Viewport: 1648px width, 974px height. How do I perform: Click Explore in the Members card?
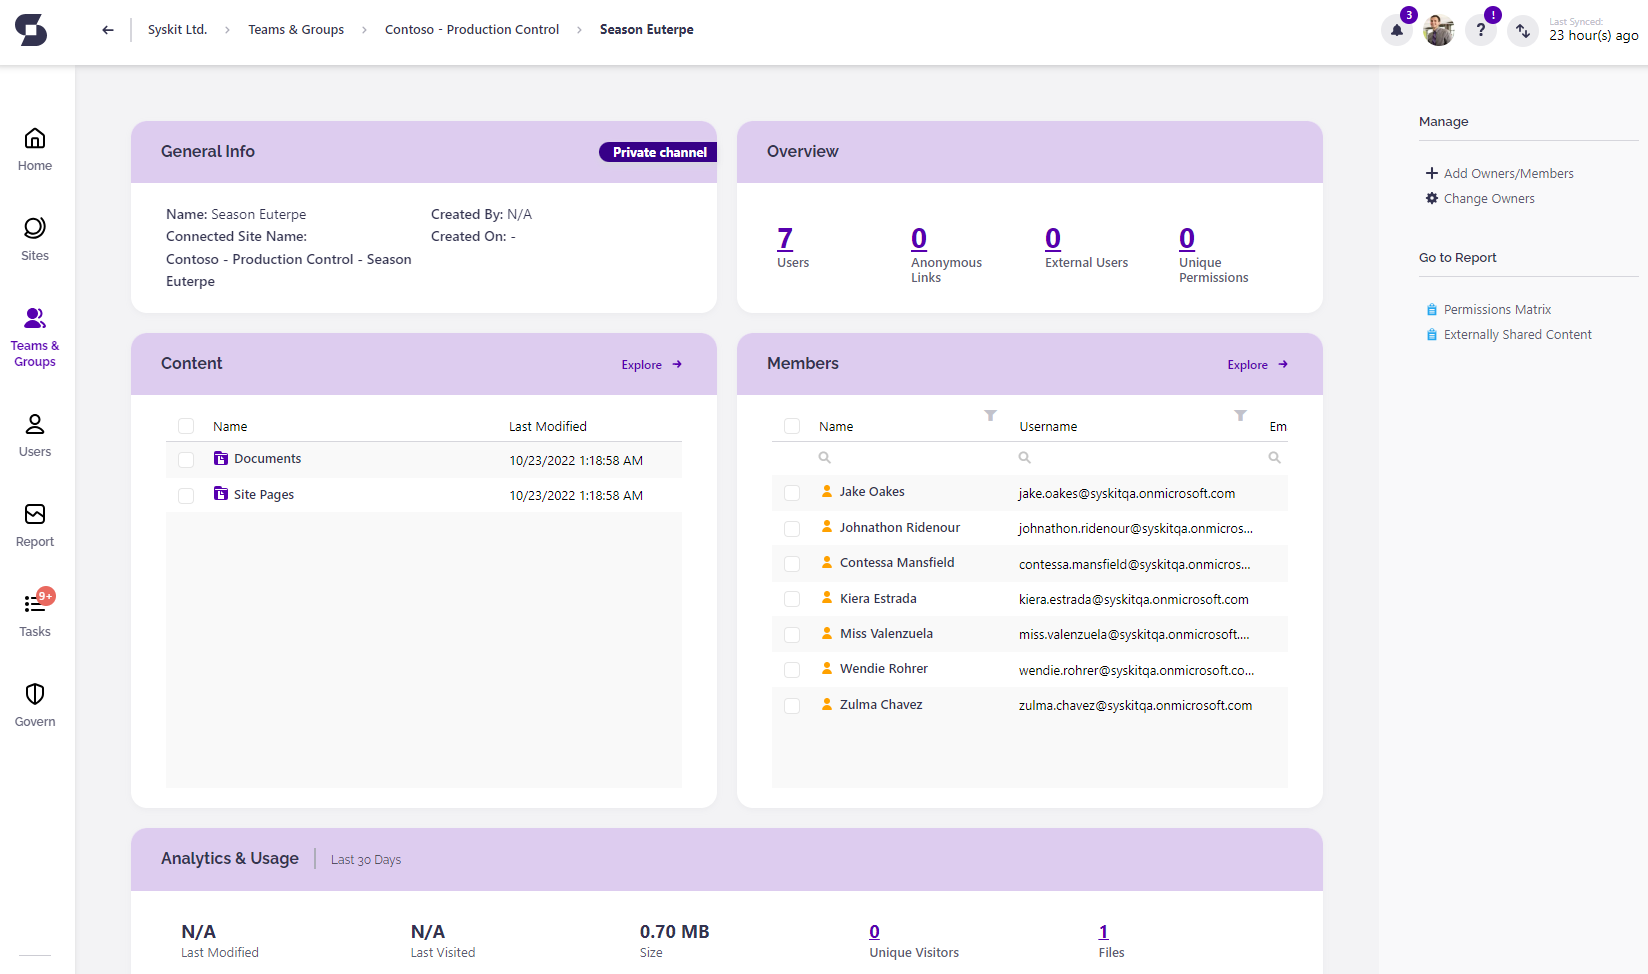tap(1248, 364)
